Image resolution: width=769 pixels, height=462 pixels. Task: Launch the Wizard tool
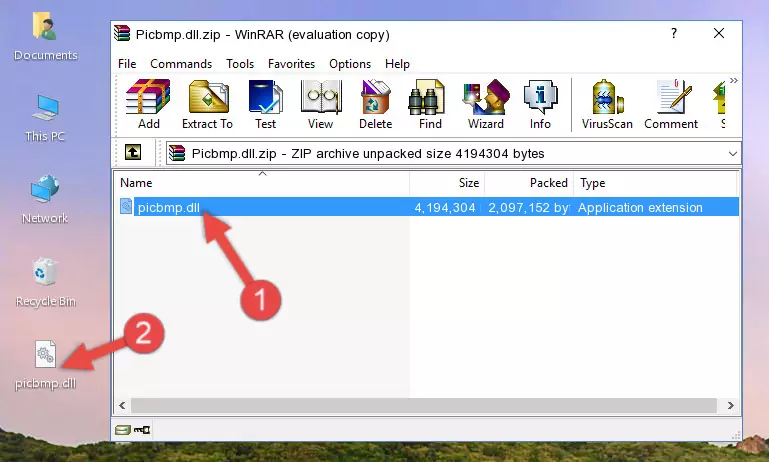pyautogui.click(x=486, y=104)
